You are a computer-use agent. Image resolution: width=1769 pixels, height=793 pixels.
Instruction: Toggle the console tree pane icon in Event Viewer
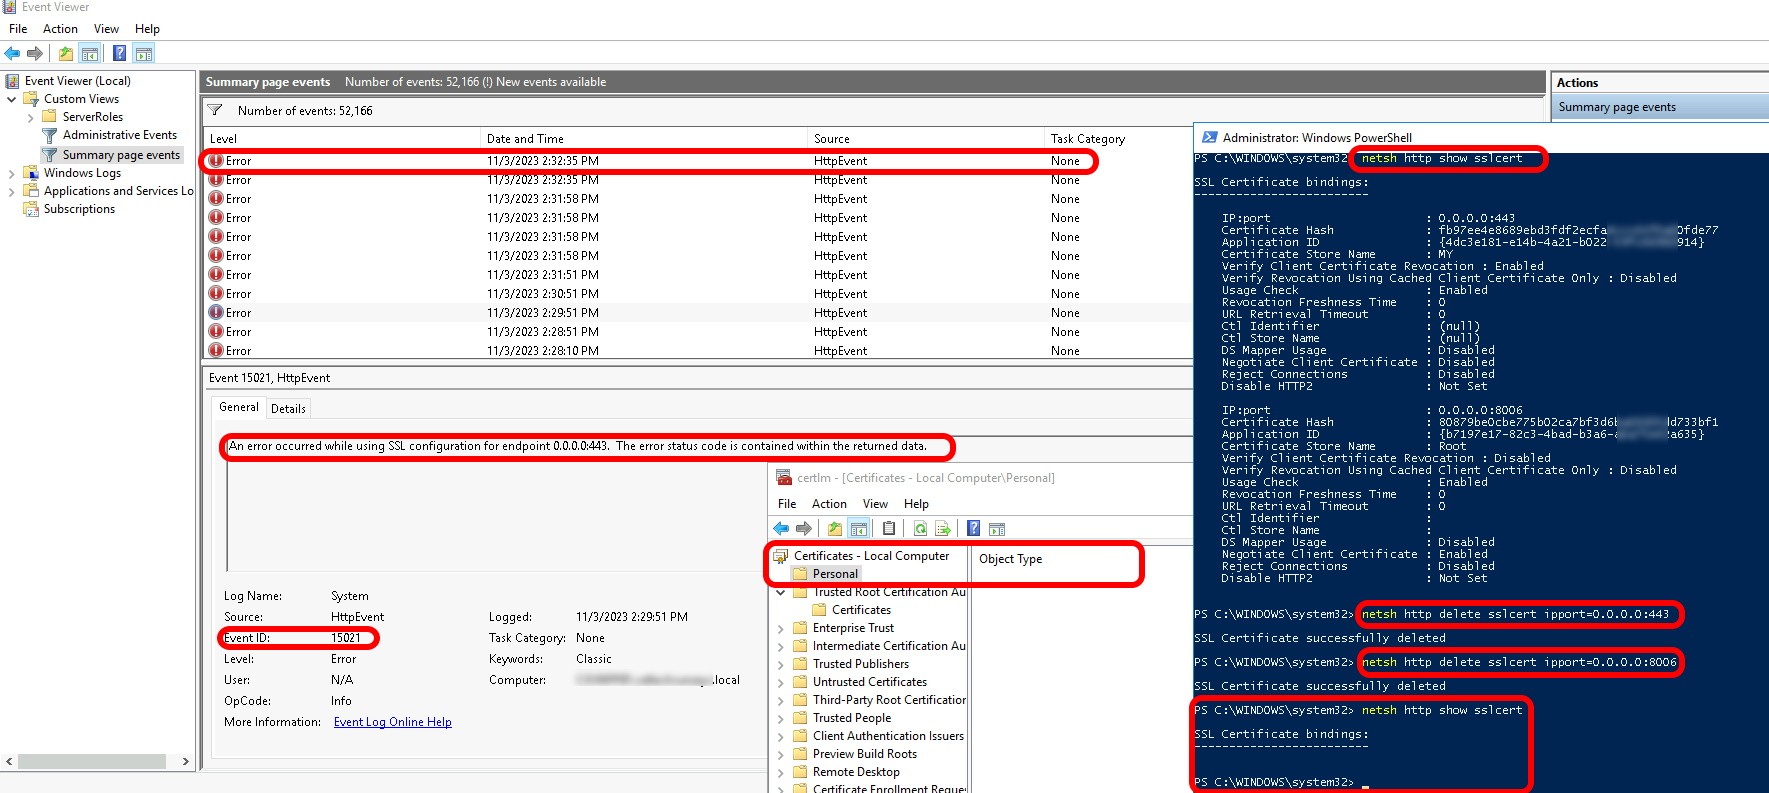click(90, 53)
